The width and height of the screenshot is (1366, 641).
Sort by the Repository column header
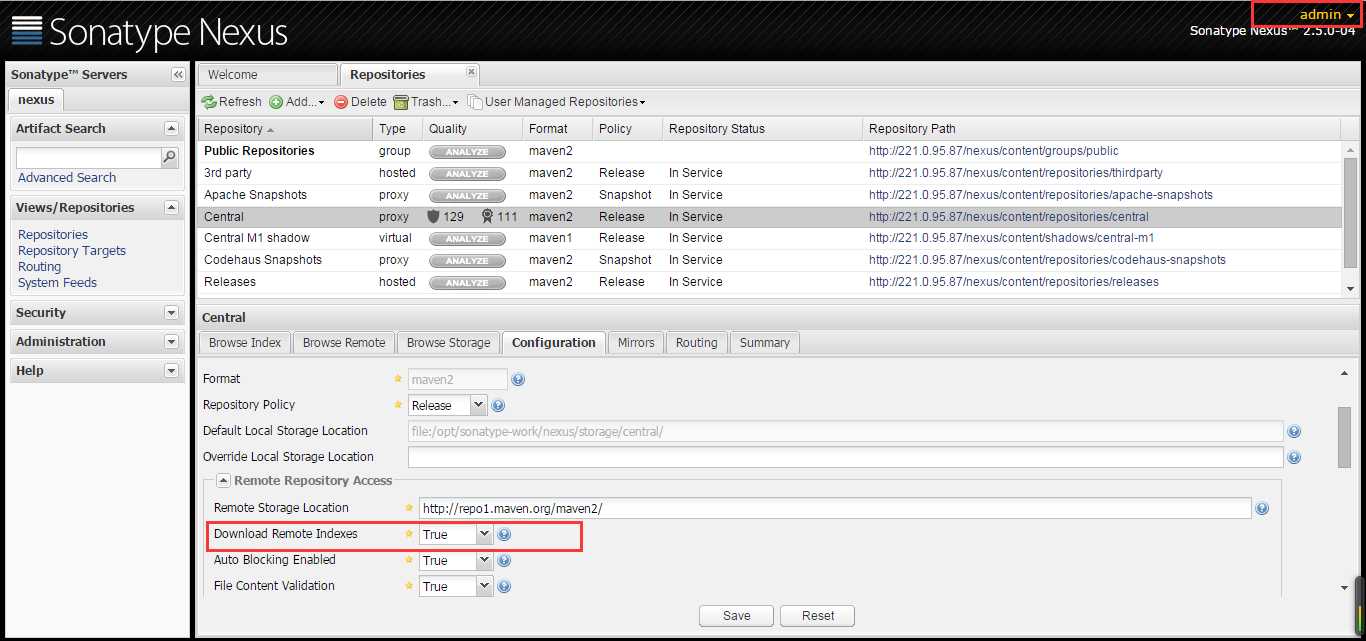(x=286, y=129)
